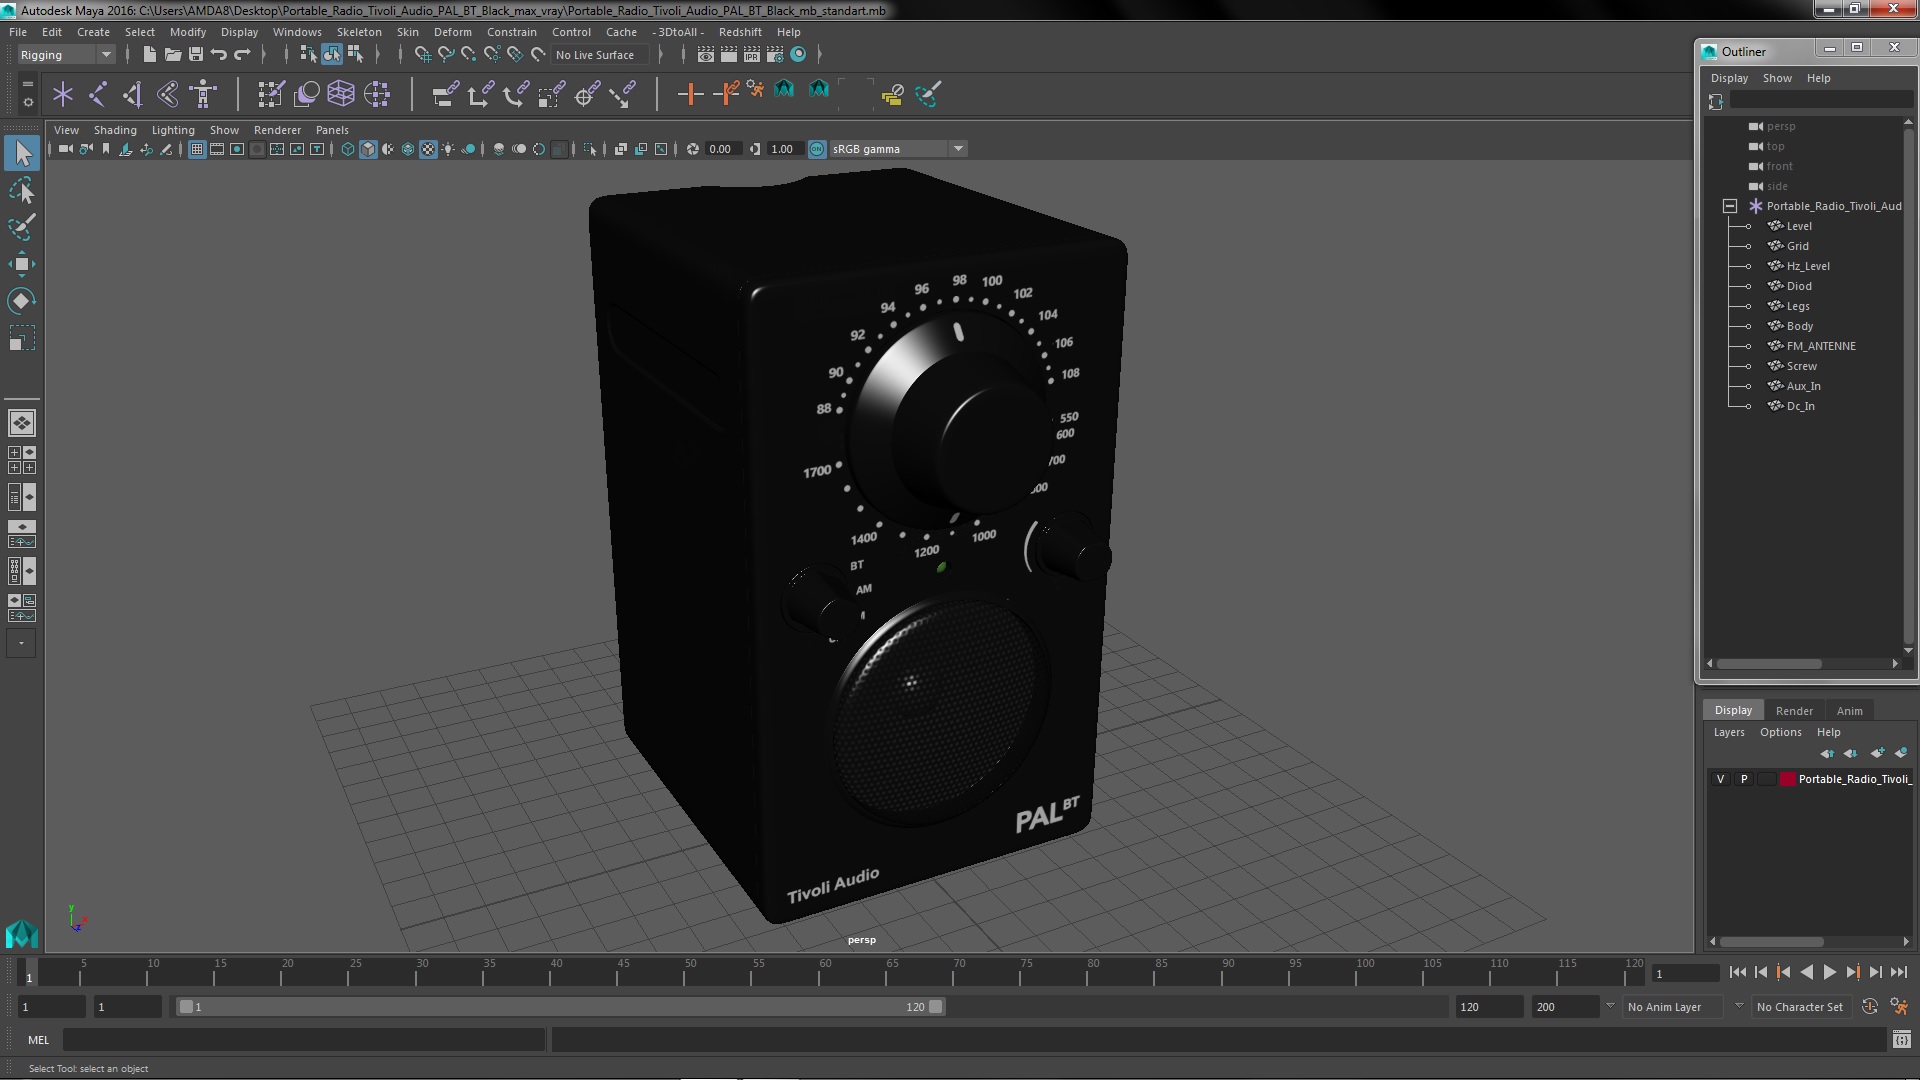Switch to the Anim layer tab

point(1849,711)
